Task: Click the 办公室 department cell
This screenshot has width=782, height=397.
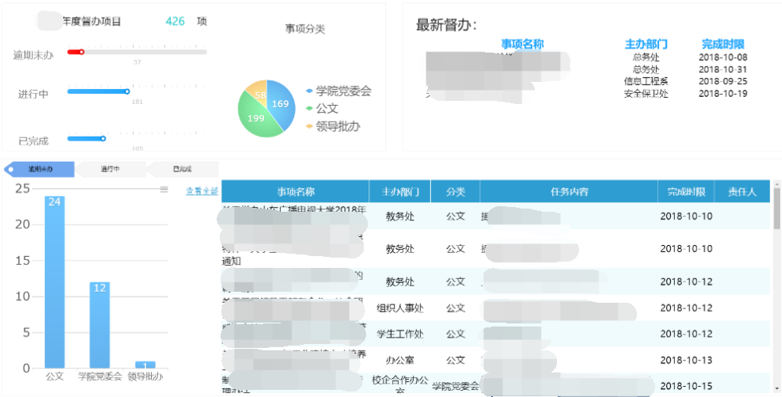Action: [400, 360]
